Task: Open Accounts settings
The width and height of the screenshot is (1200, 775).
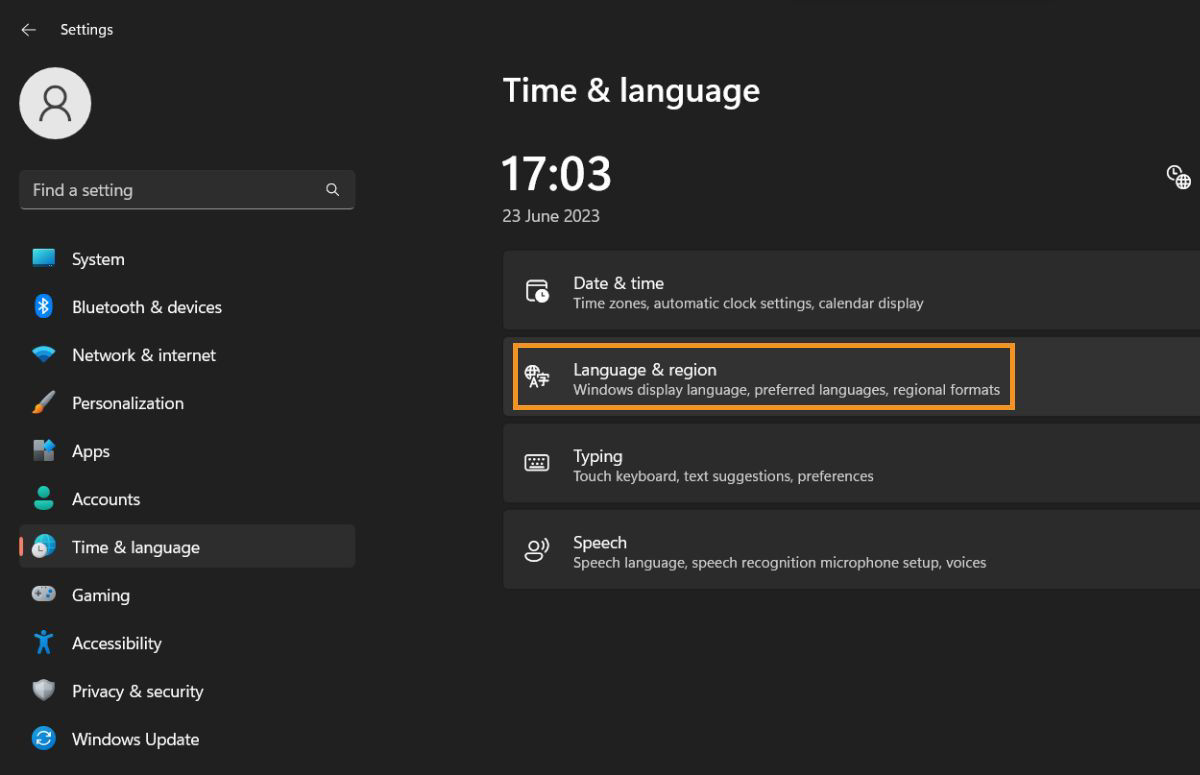Action: point(106,499)
